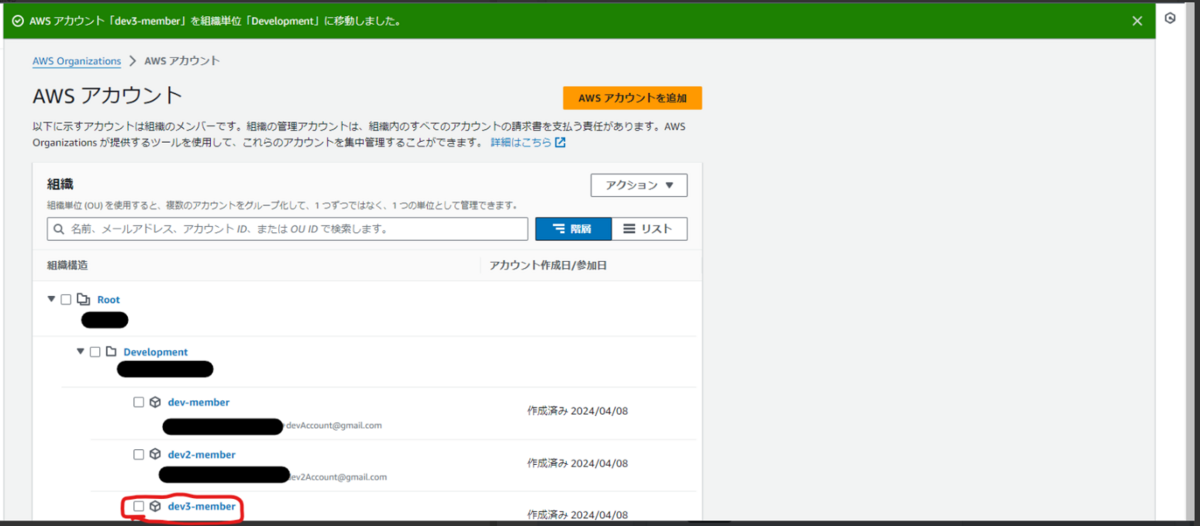Click the dev2-member 作成済み 2024/04/08 date

click(x=577, y=463)
